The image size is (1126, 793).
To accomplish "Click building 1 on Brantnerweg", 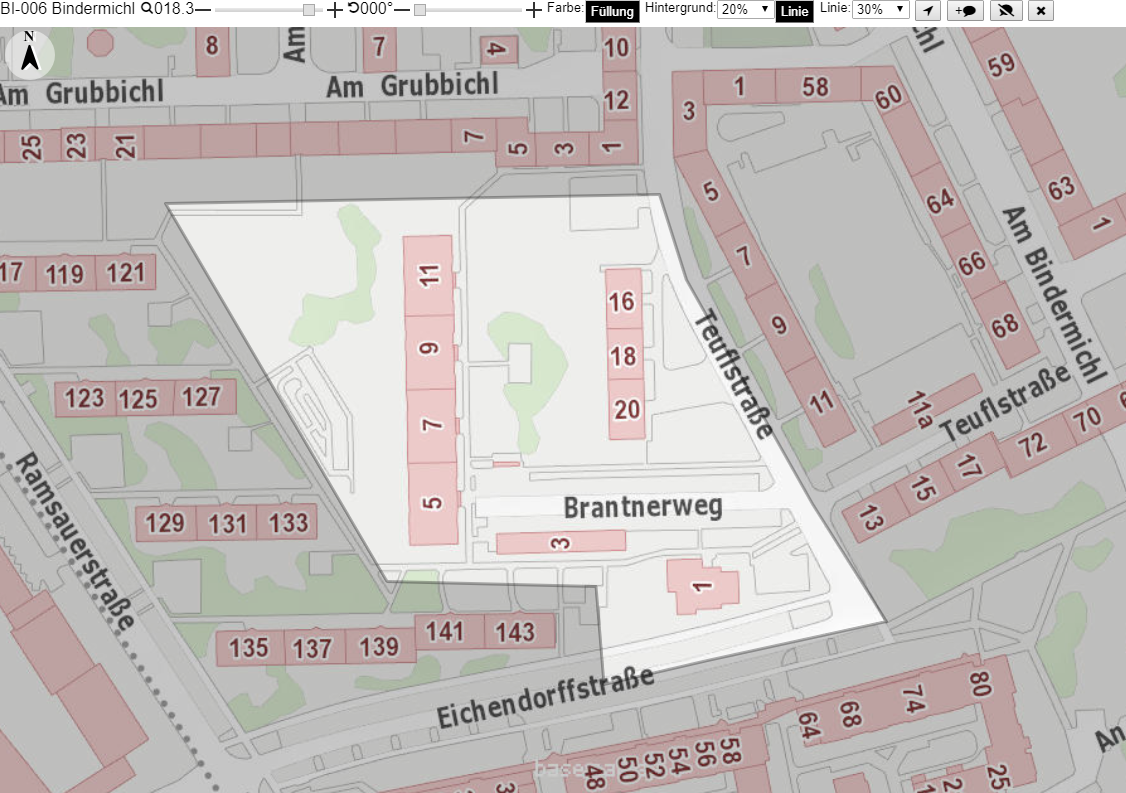I will click(702, 587).
